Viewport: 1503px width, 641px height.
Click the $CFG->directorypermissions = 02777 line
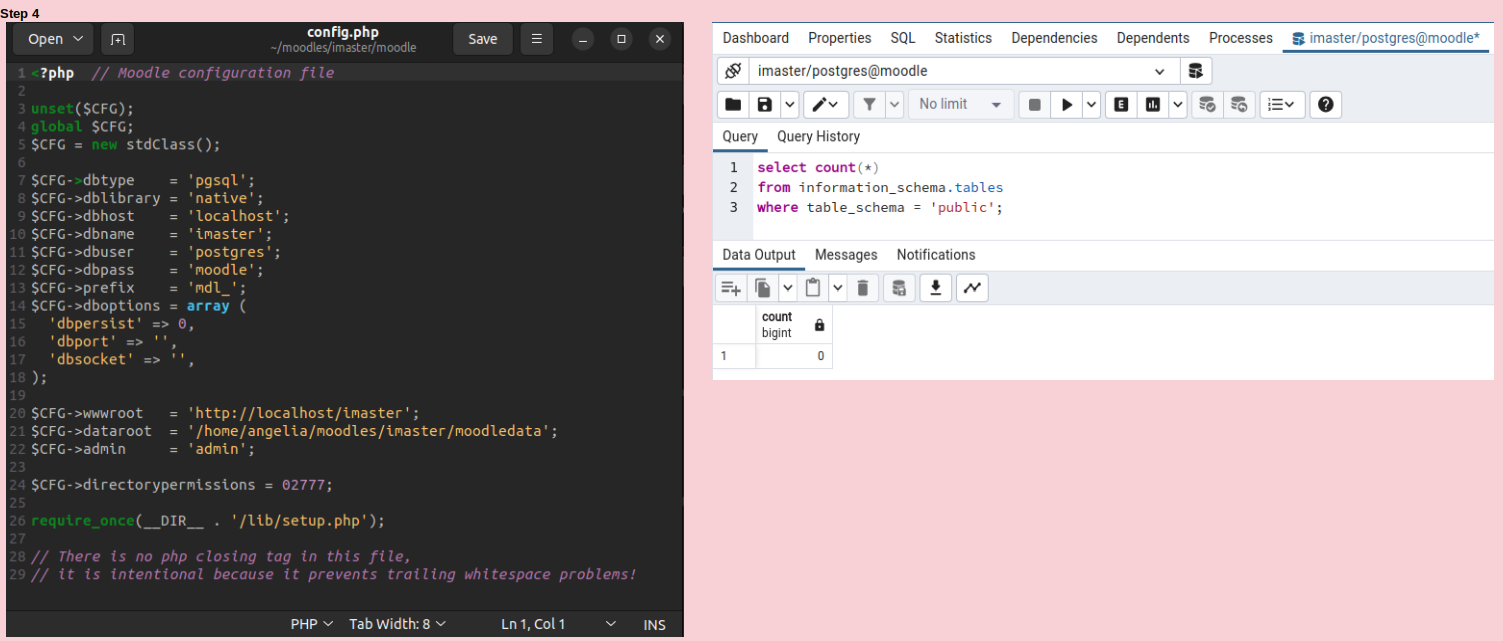tap(181, 485)
